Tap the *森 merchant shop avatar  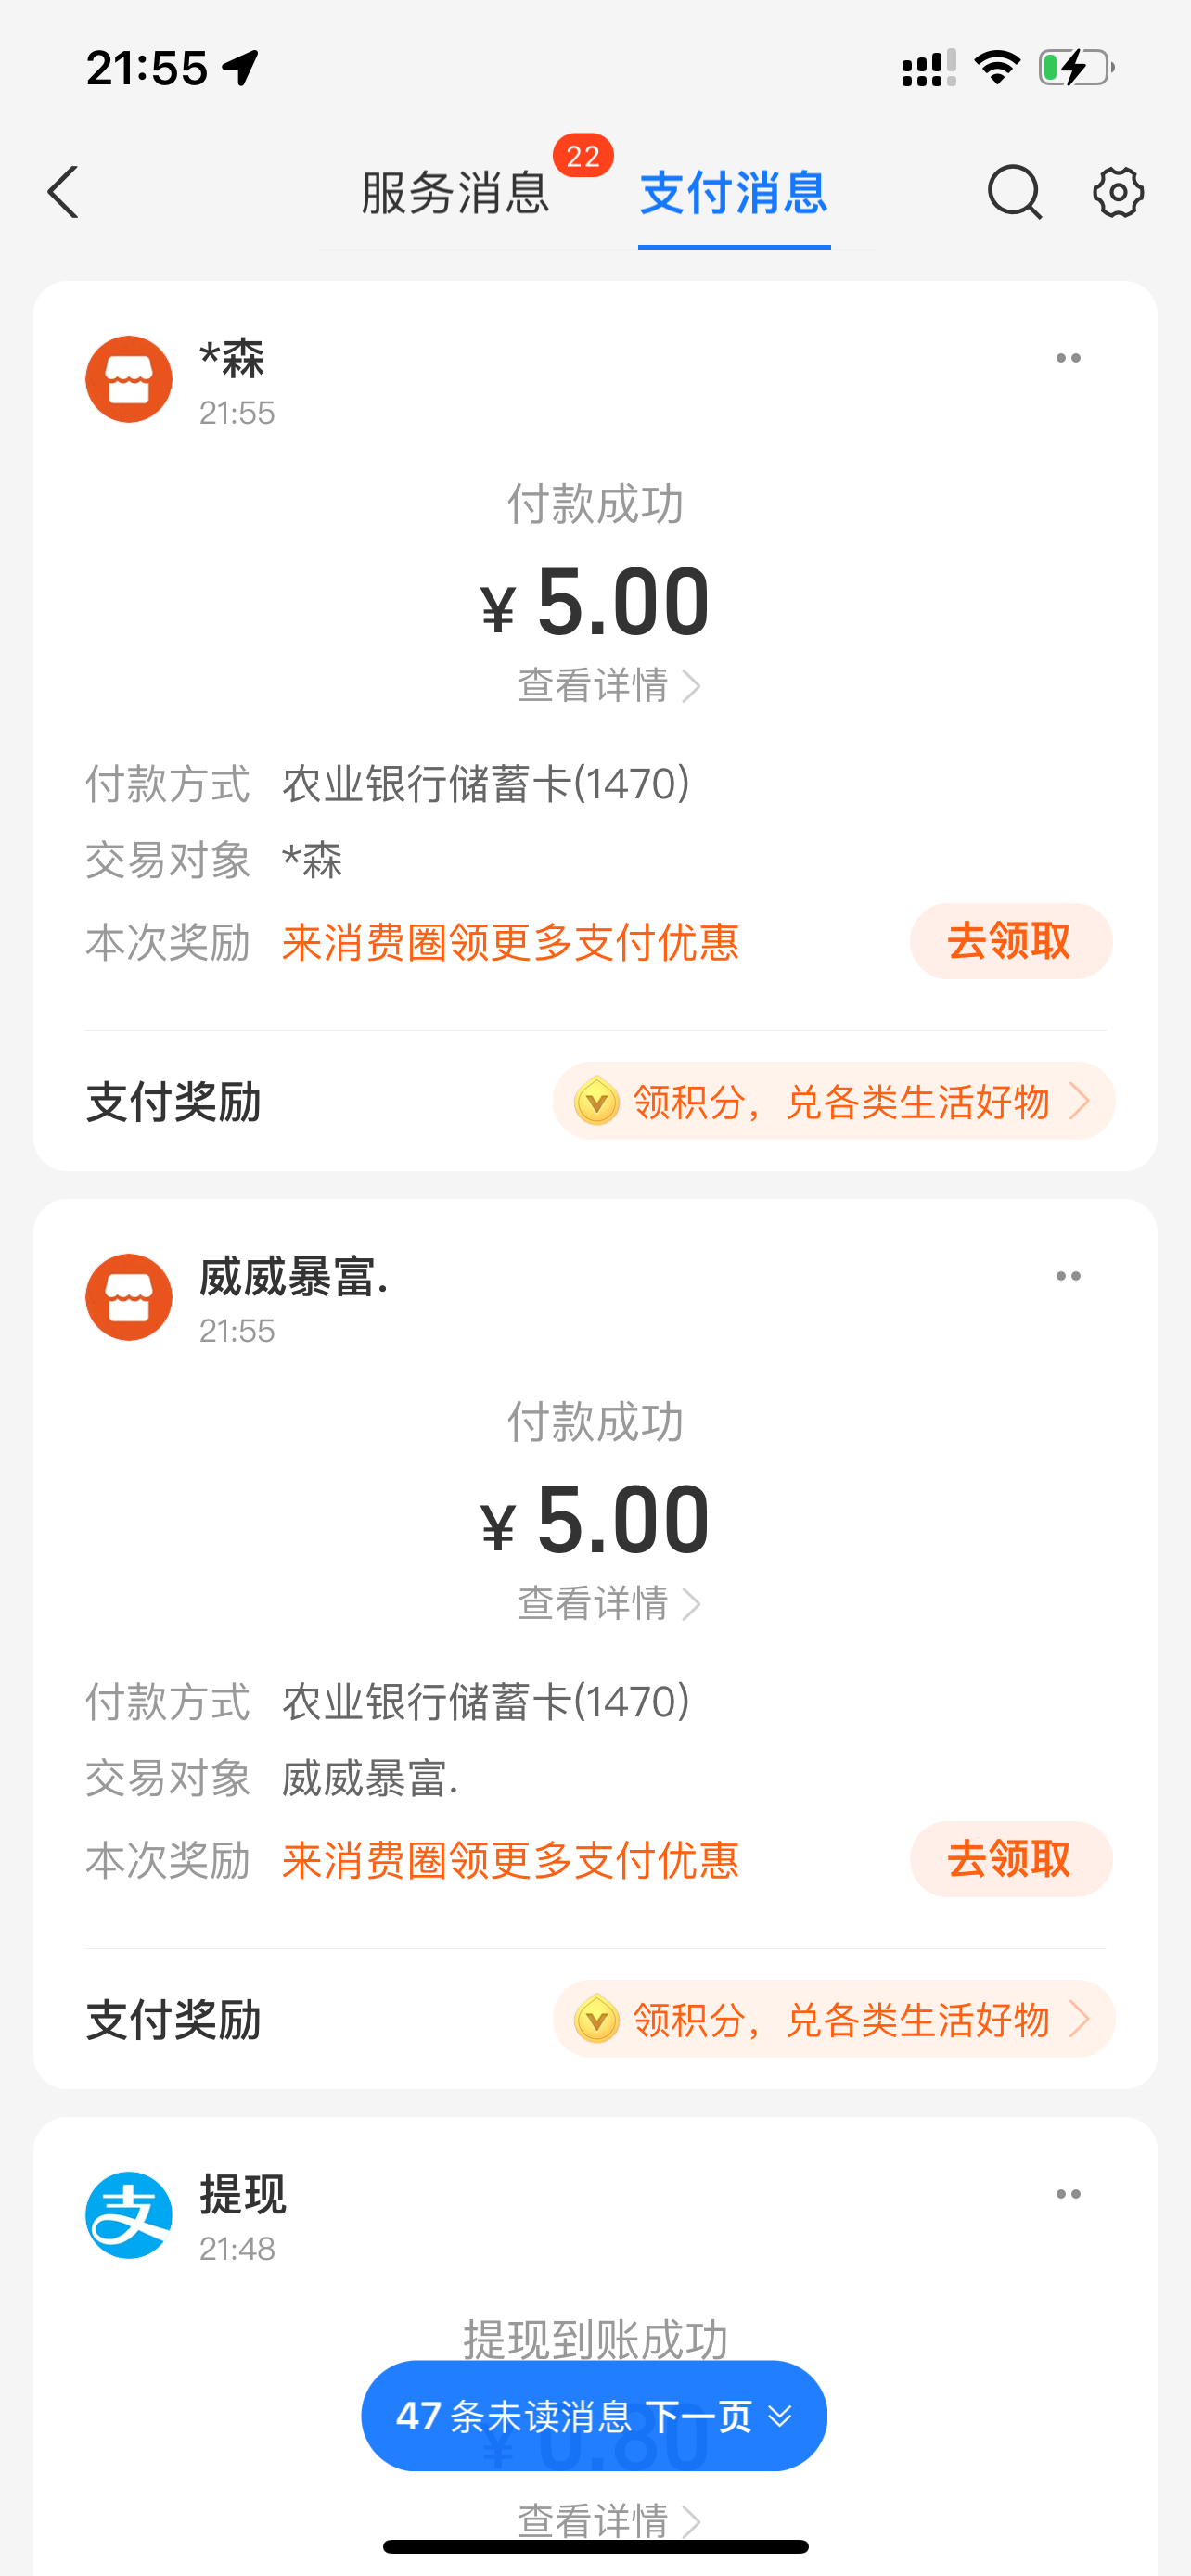click(129, 379)
